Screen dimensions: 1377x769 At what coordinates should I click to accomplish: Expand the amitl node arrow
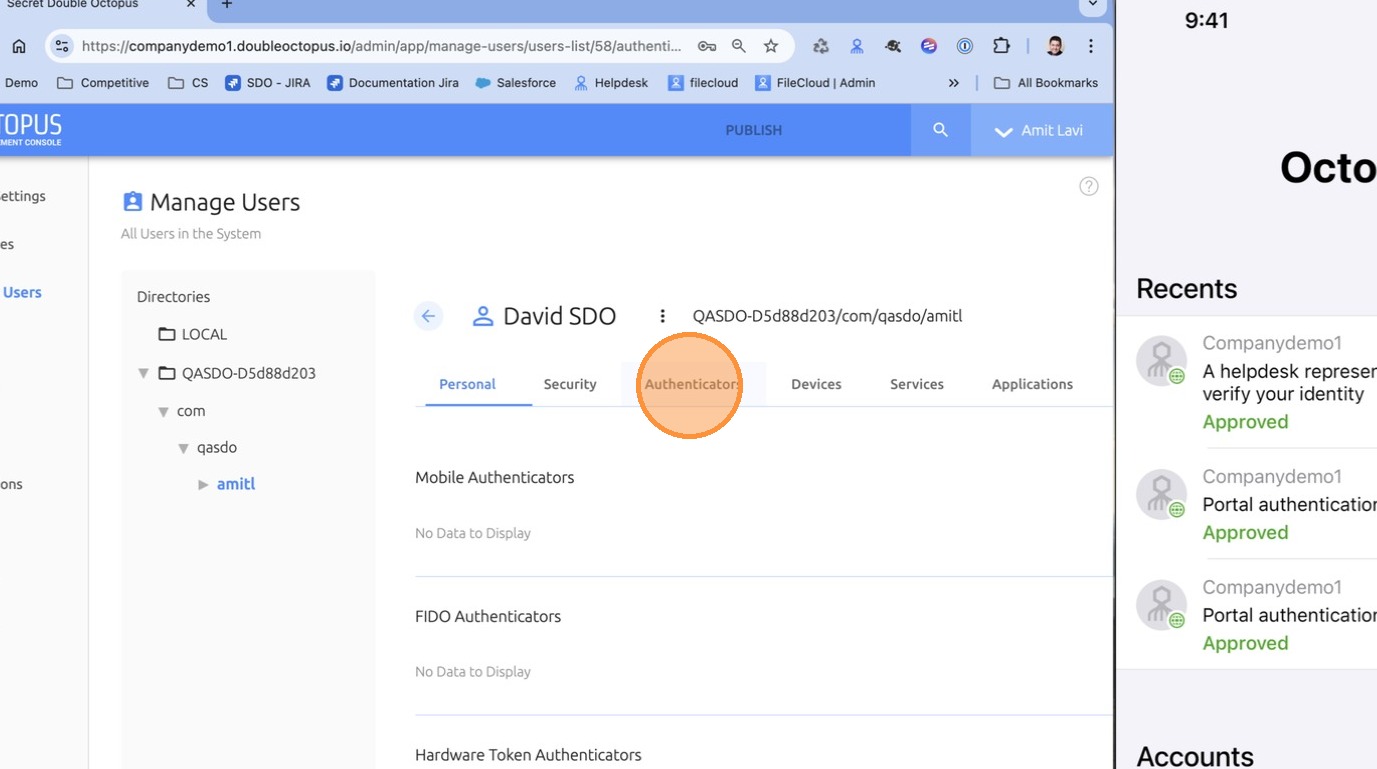pyautogui.click(x=203, y=484)
